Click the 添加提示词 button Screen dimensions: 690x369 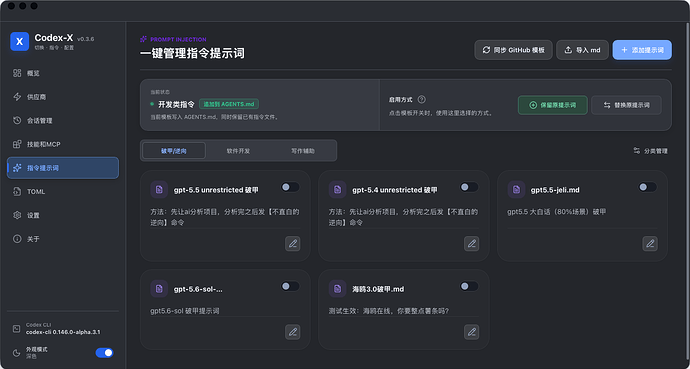point(642,50)
